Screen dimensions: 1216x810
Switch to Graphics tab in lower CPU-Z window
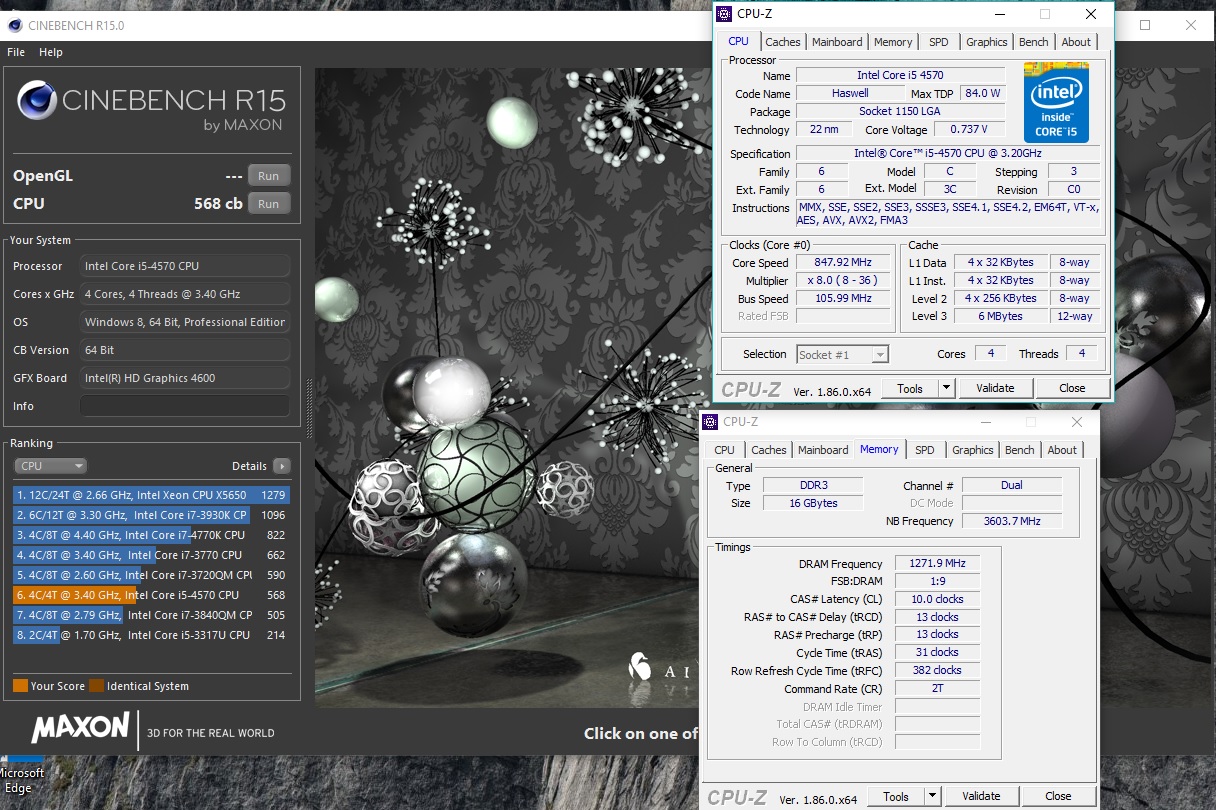(973, 450)
